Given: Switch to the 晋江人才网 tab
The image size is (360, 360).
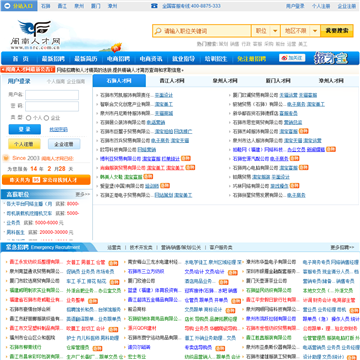Looking at the screenshot, I should [x=172, y=81].
